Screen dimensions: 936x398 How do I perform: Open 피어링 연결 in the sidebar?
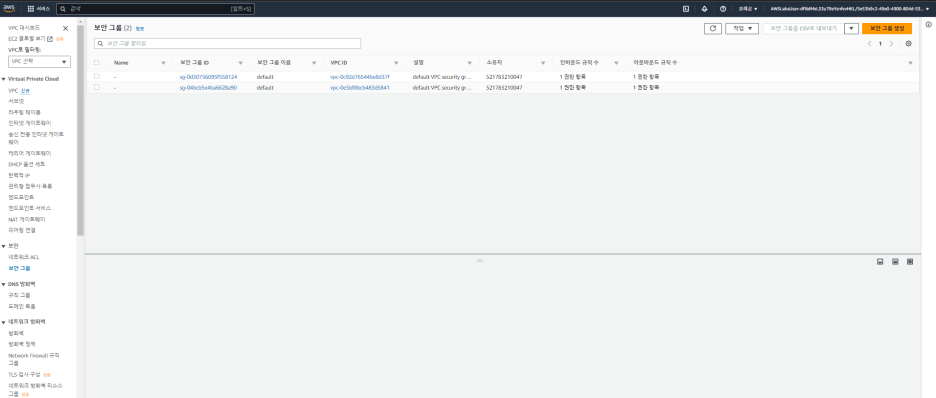coord(21,230)
